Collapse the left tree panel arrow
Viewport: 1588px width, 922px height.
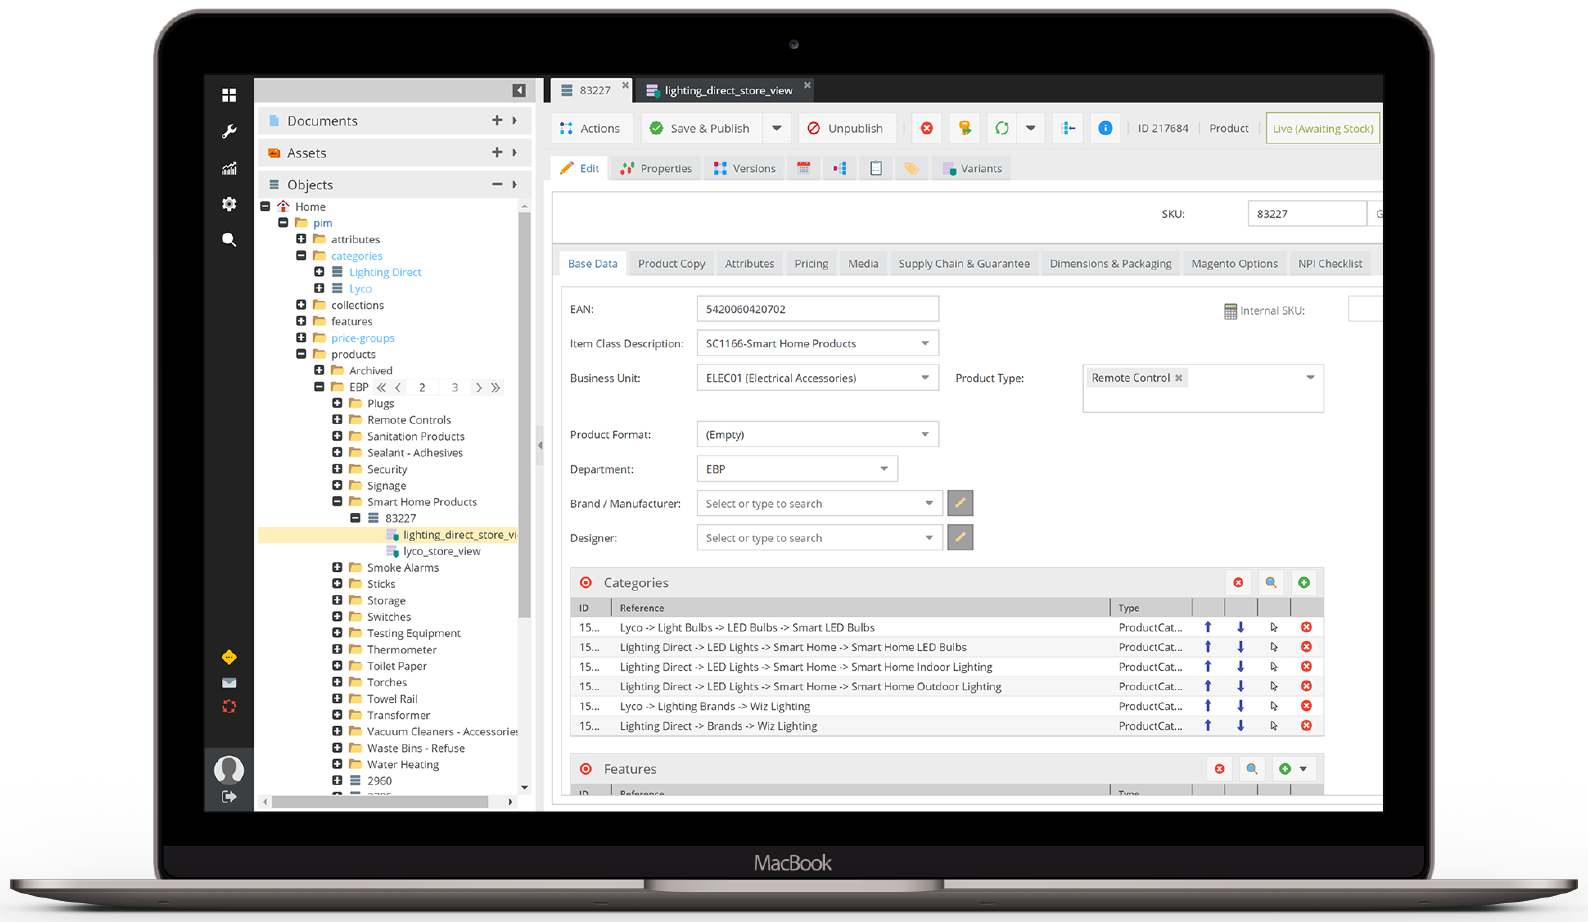tap(519, 91)
